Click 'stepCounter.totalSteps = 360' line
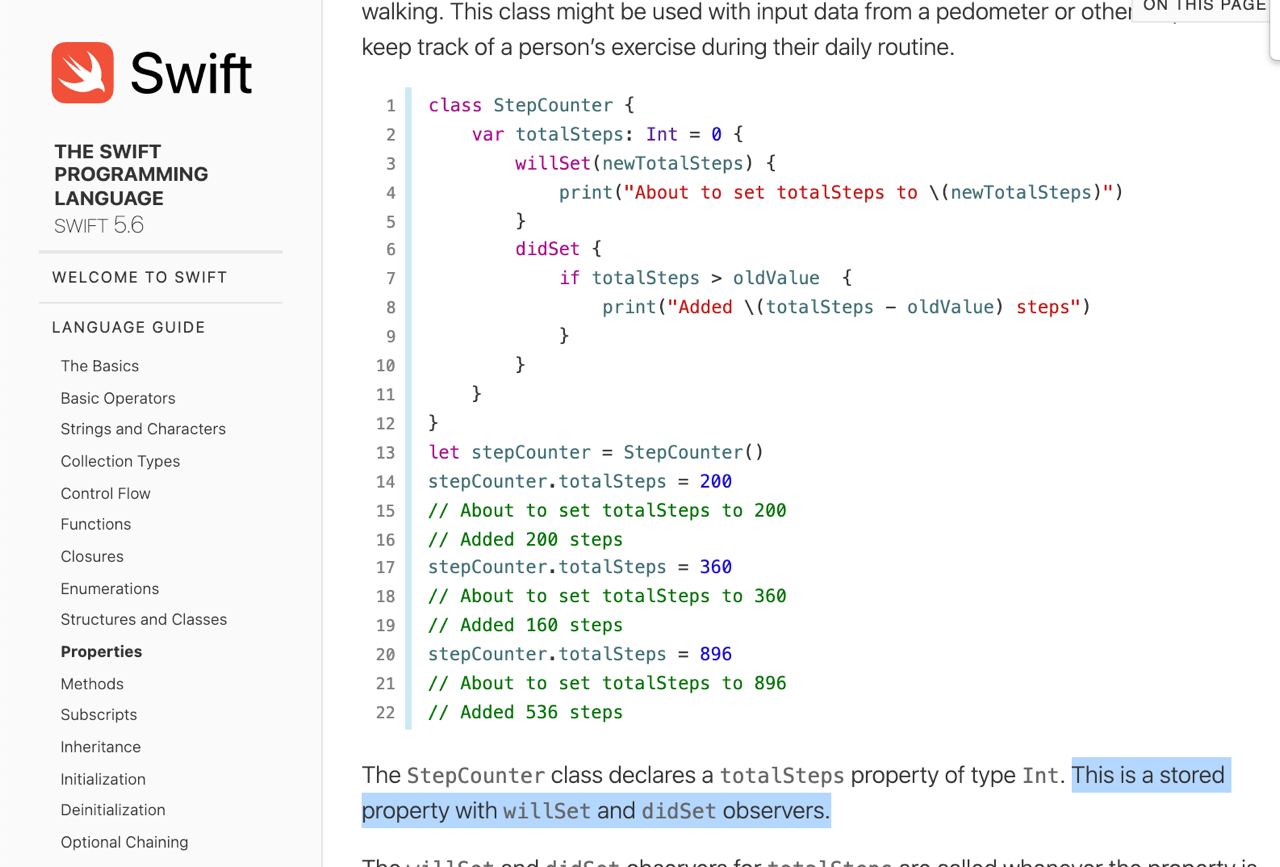1280x867 pixels. 580,567
